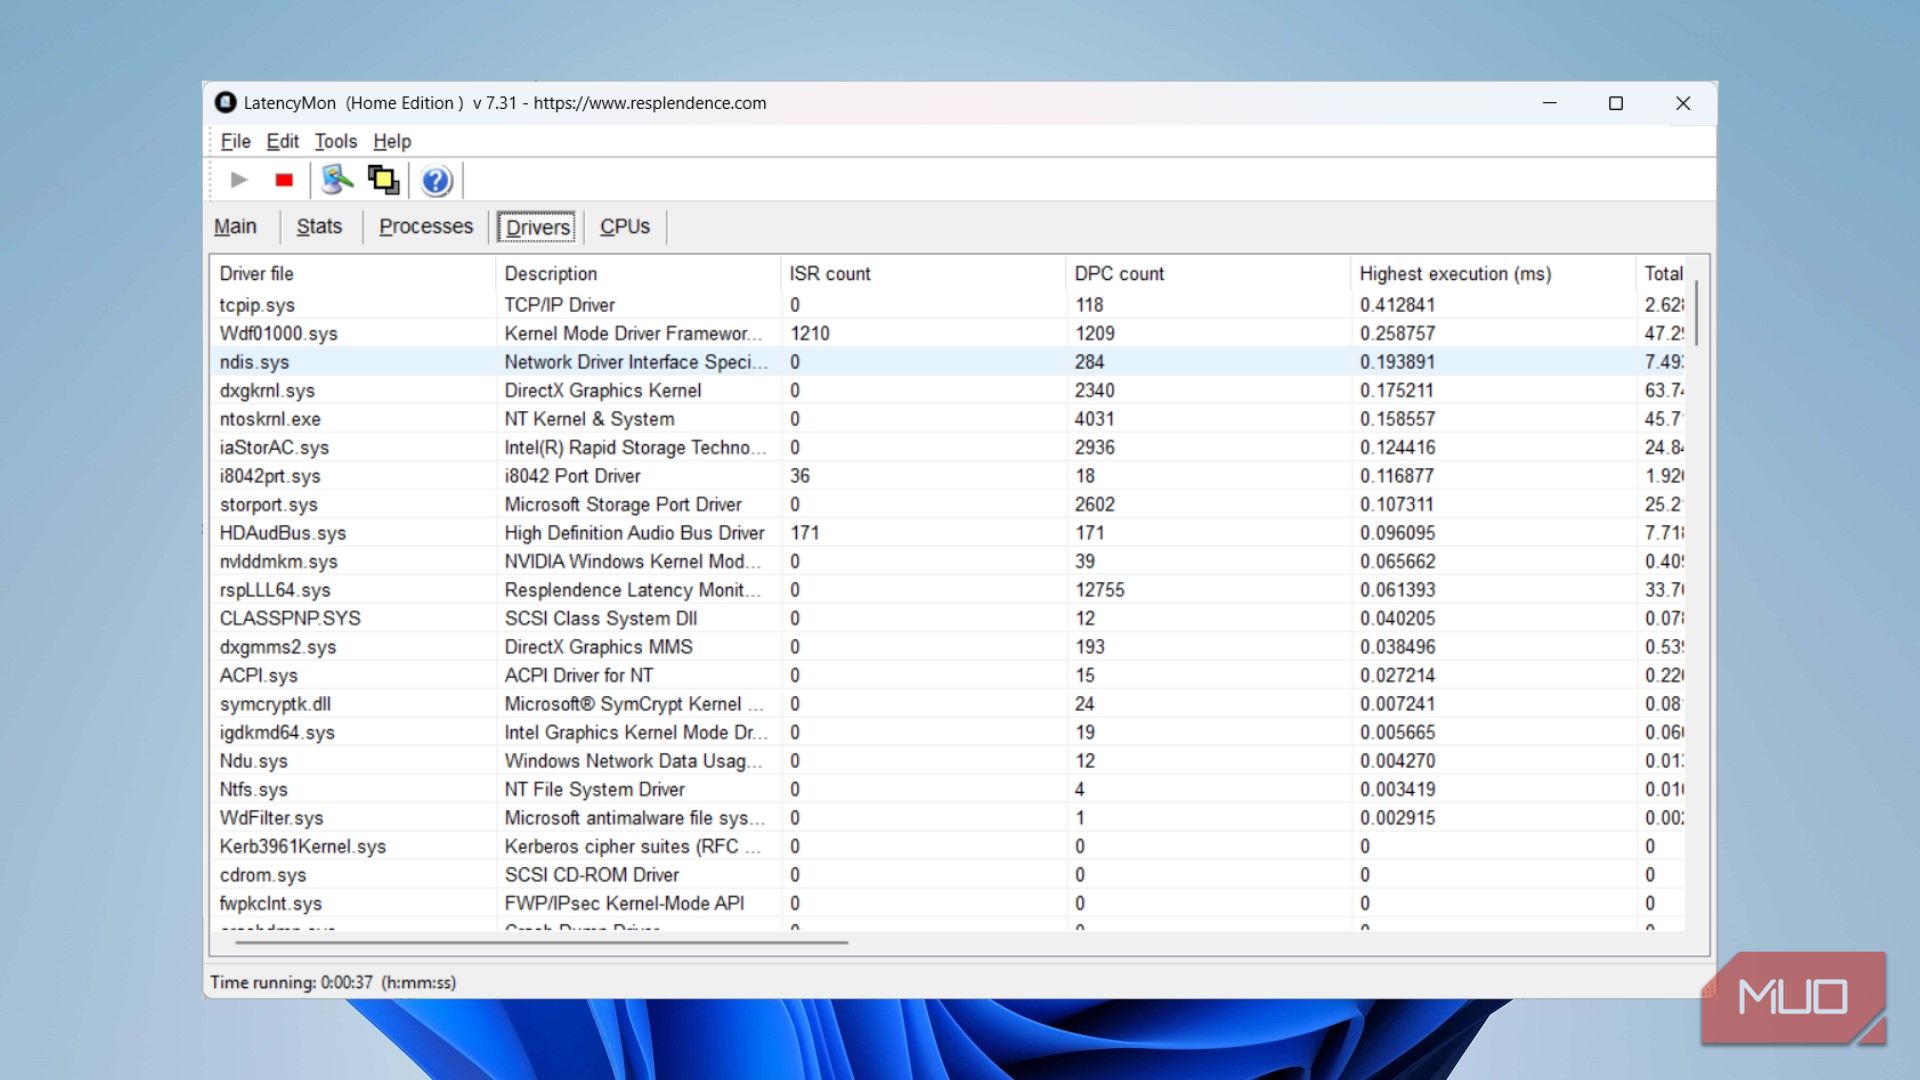
Task: Switch to the Main tab
Action: [x=235, y=226]
